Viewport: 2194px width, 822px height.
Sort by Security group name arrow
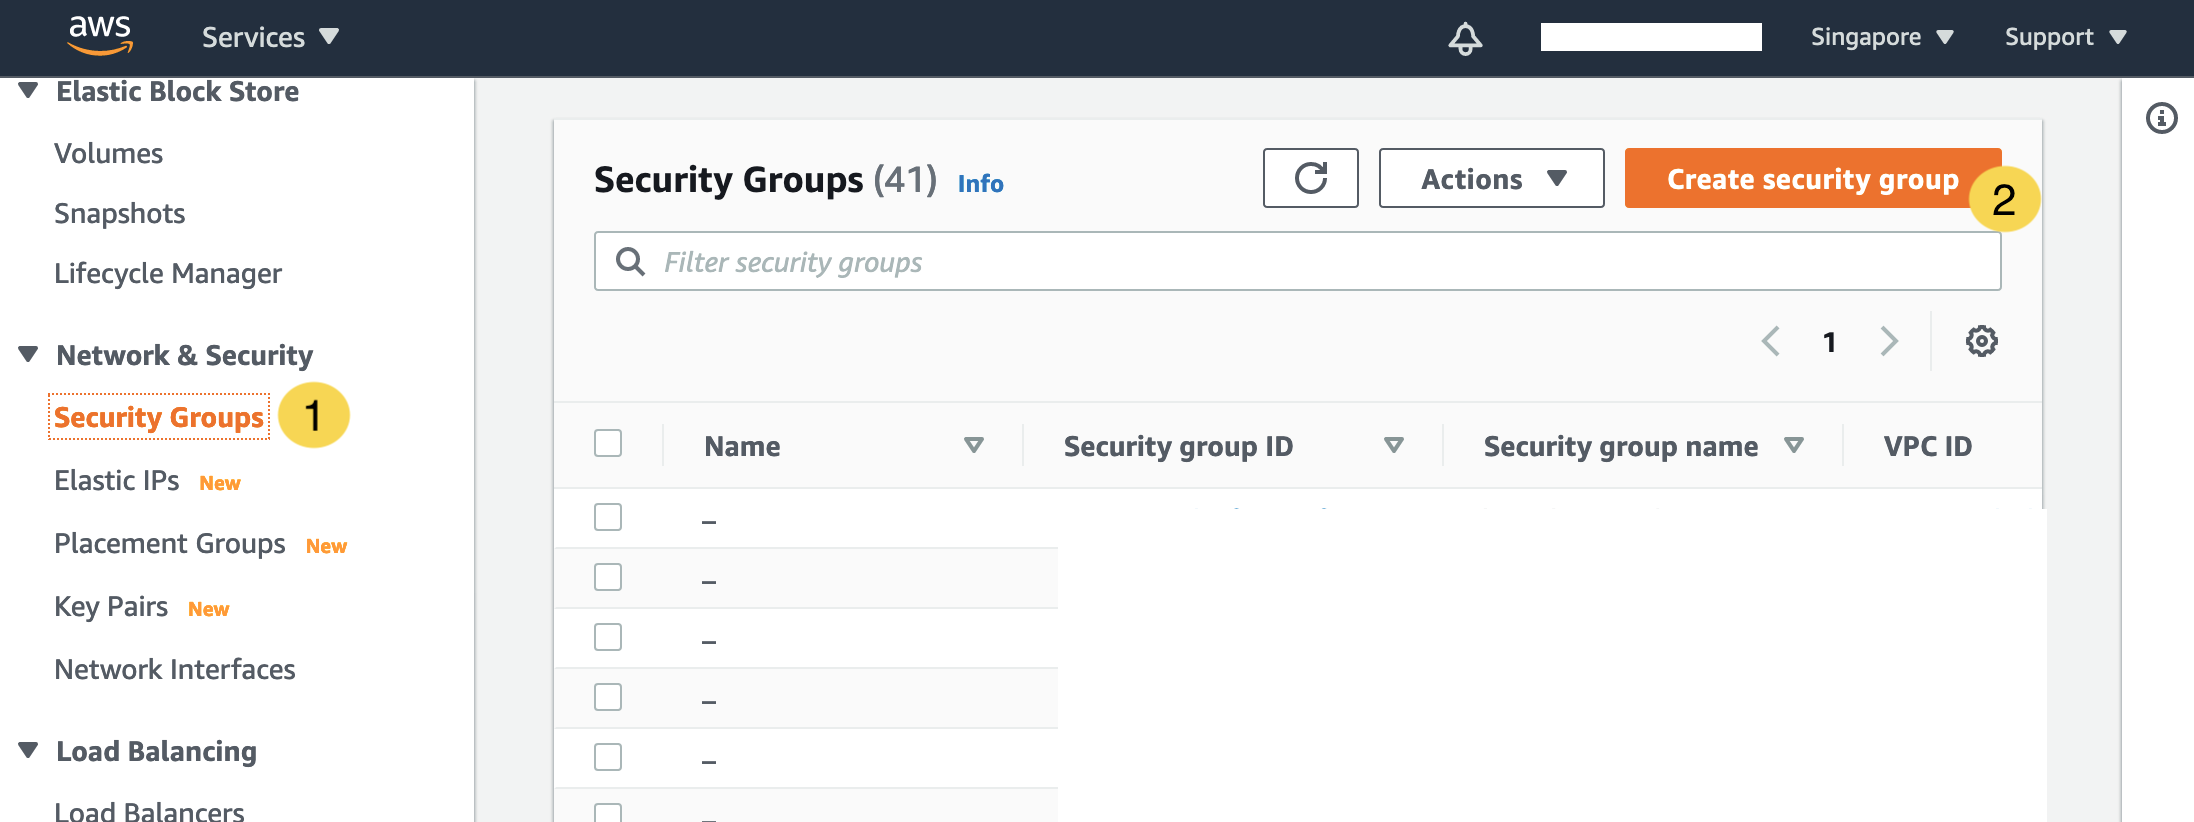1793,445
